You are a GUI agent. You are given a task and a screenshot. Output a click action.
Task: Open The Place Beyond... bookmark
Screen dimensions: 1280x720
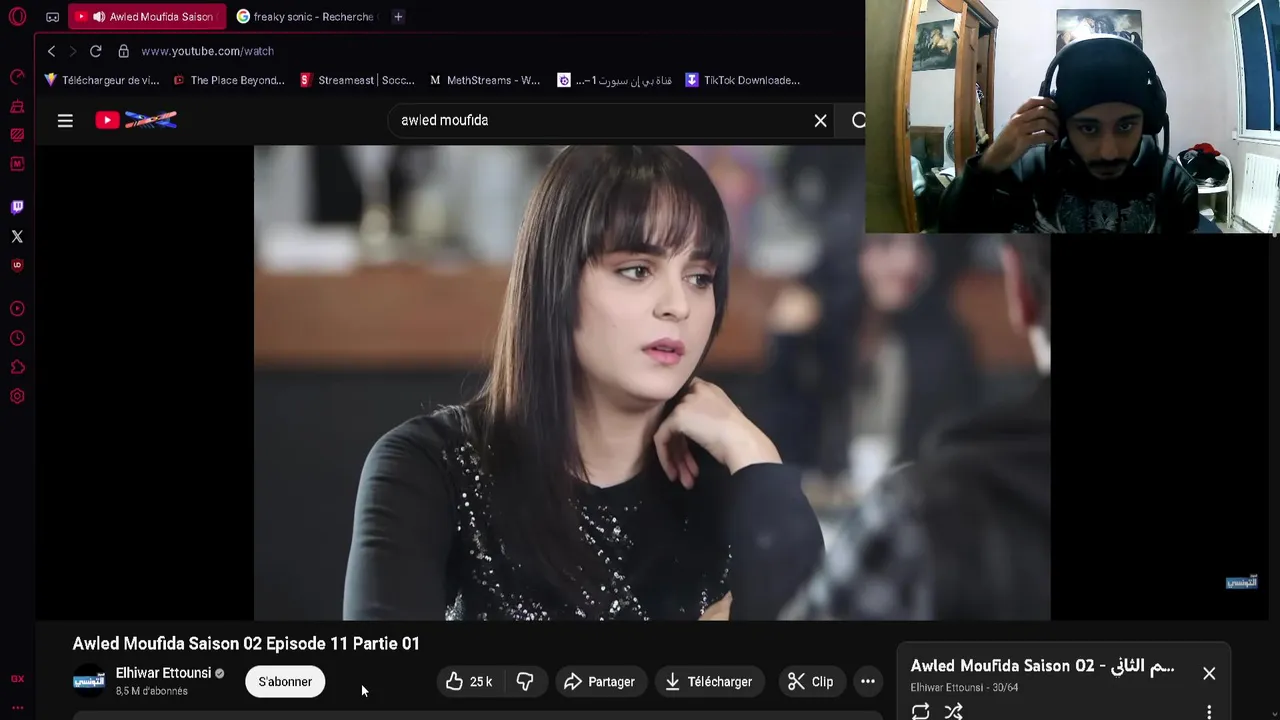229,80
